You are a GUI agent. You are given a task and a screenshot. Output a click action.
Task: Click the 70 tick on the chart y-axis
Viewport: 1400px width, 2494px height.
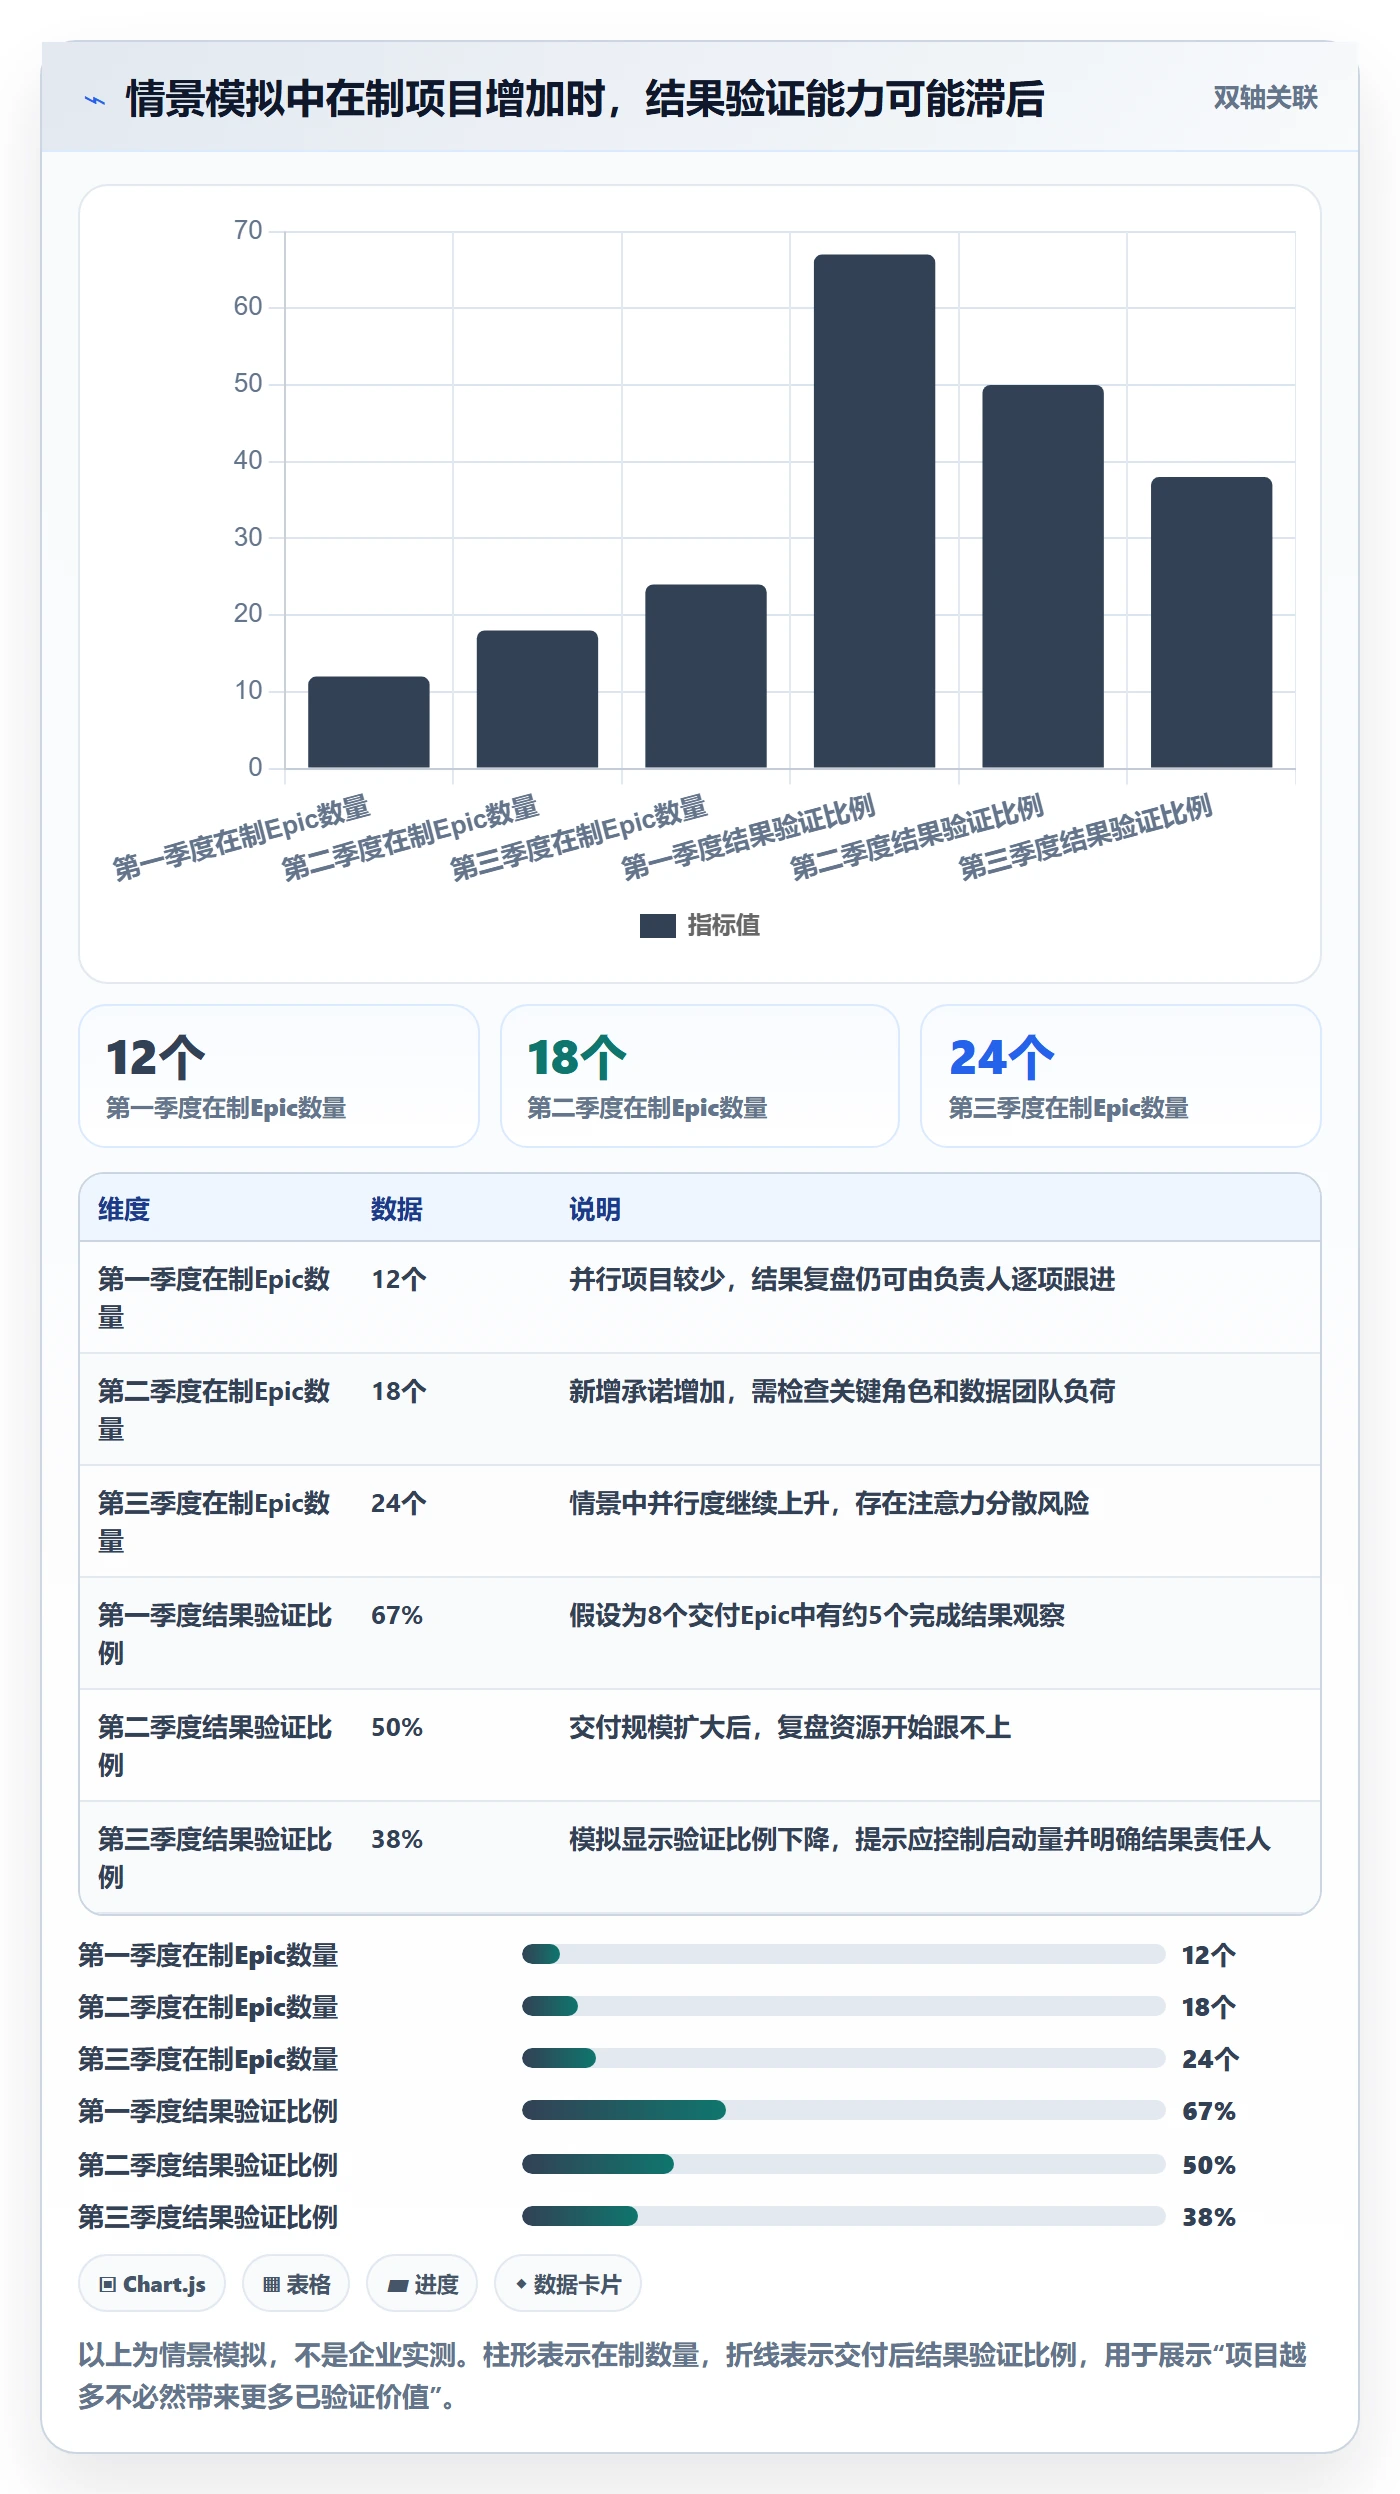point(248,231)
